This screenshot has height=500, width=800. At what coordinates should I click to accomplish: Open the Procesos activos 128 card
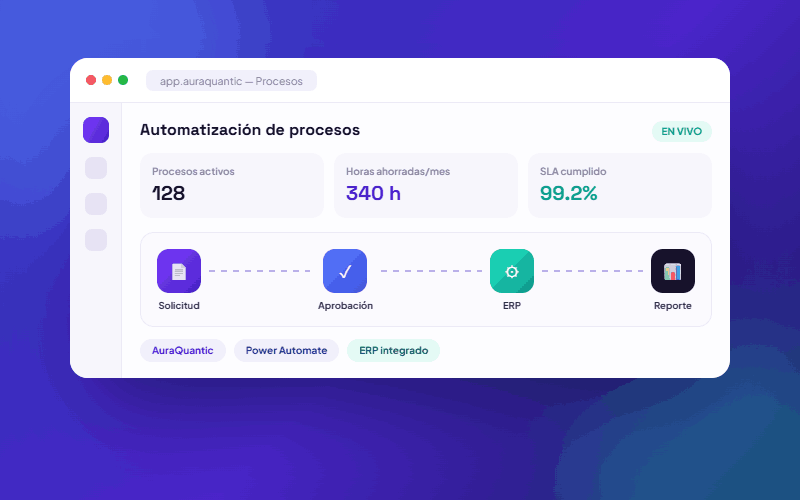[x=232, y=186]
